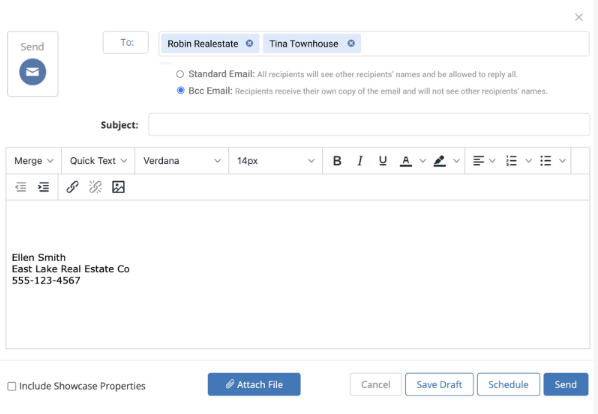The width and height of the screenshot is (598, 414).
Task: Increase indent with the indent icon
Action: pos(43,187)
